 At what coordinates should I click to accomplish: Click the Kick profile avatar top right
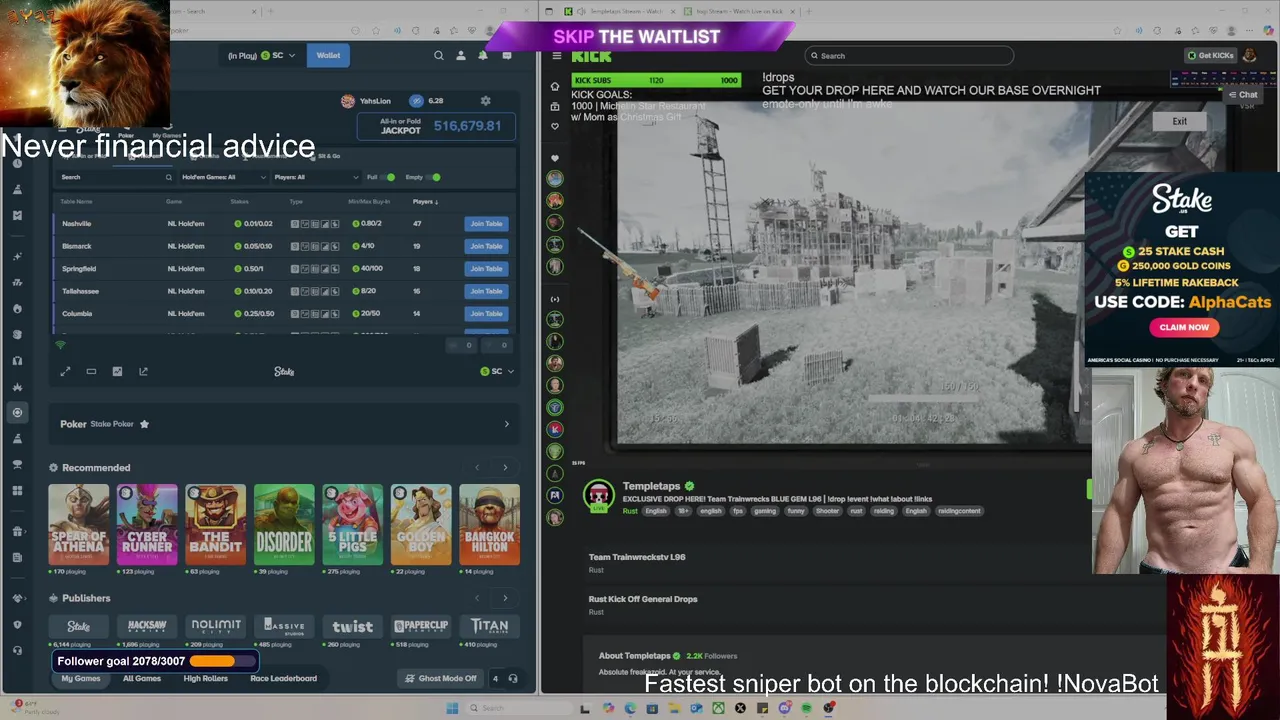coord(1249,56)
